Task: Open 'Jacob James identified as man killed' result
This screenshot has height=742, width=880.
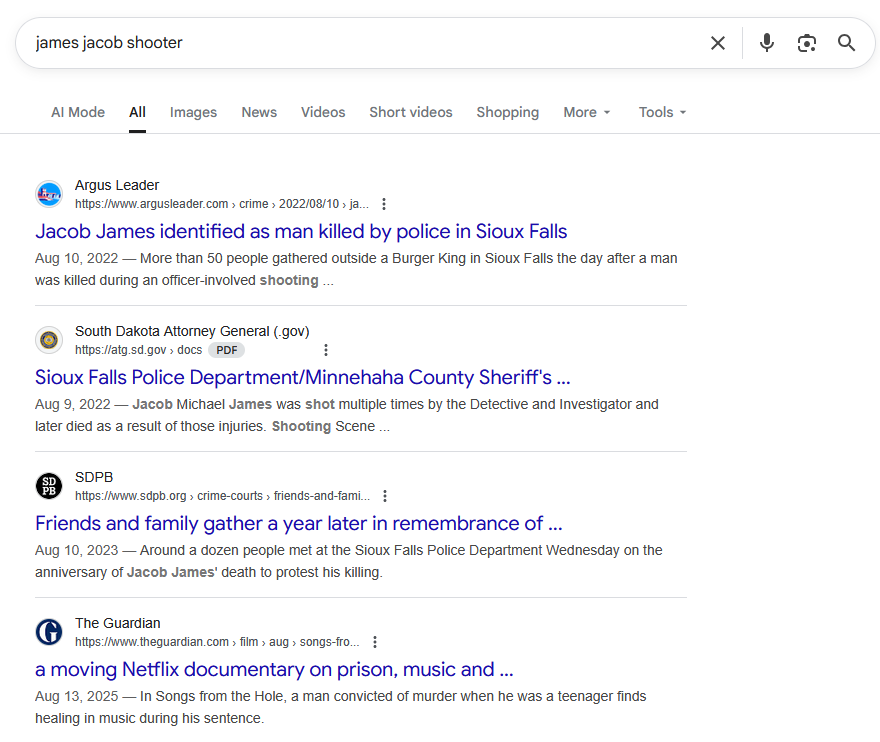Action: [x=301, y=231]
